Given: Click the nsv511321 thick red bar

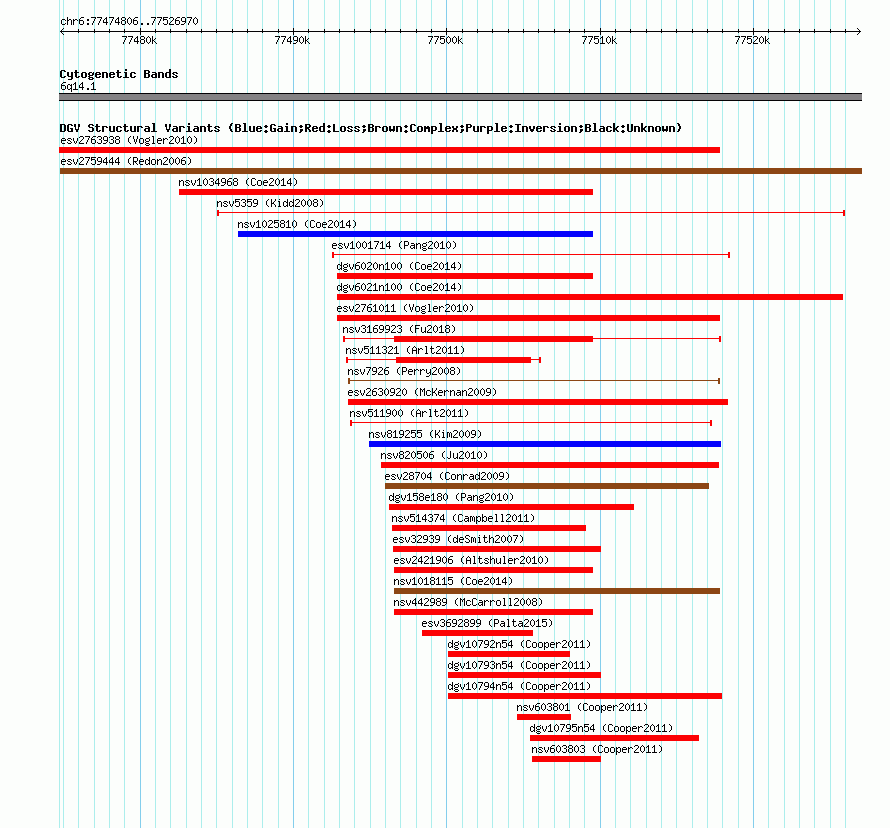Looking at the screenshot, I should click(463, 360).
